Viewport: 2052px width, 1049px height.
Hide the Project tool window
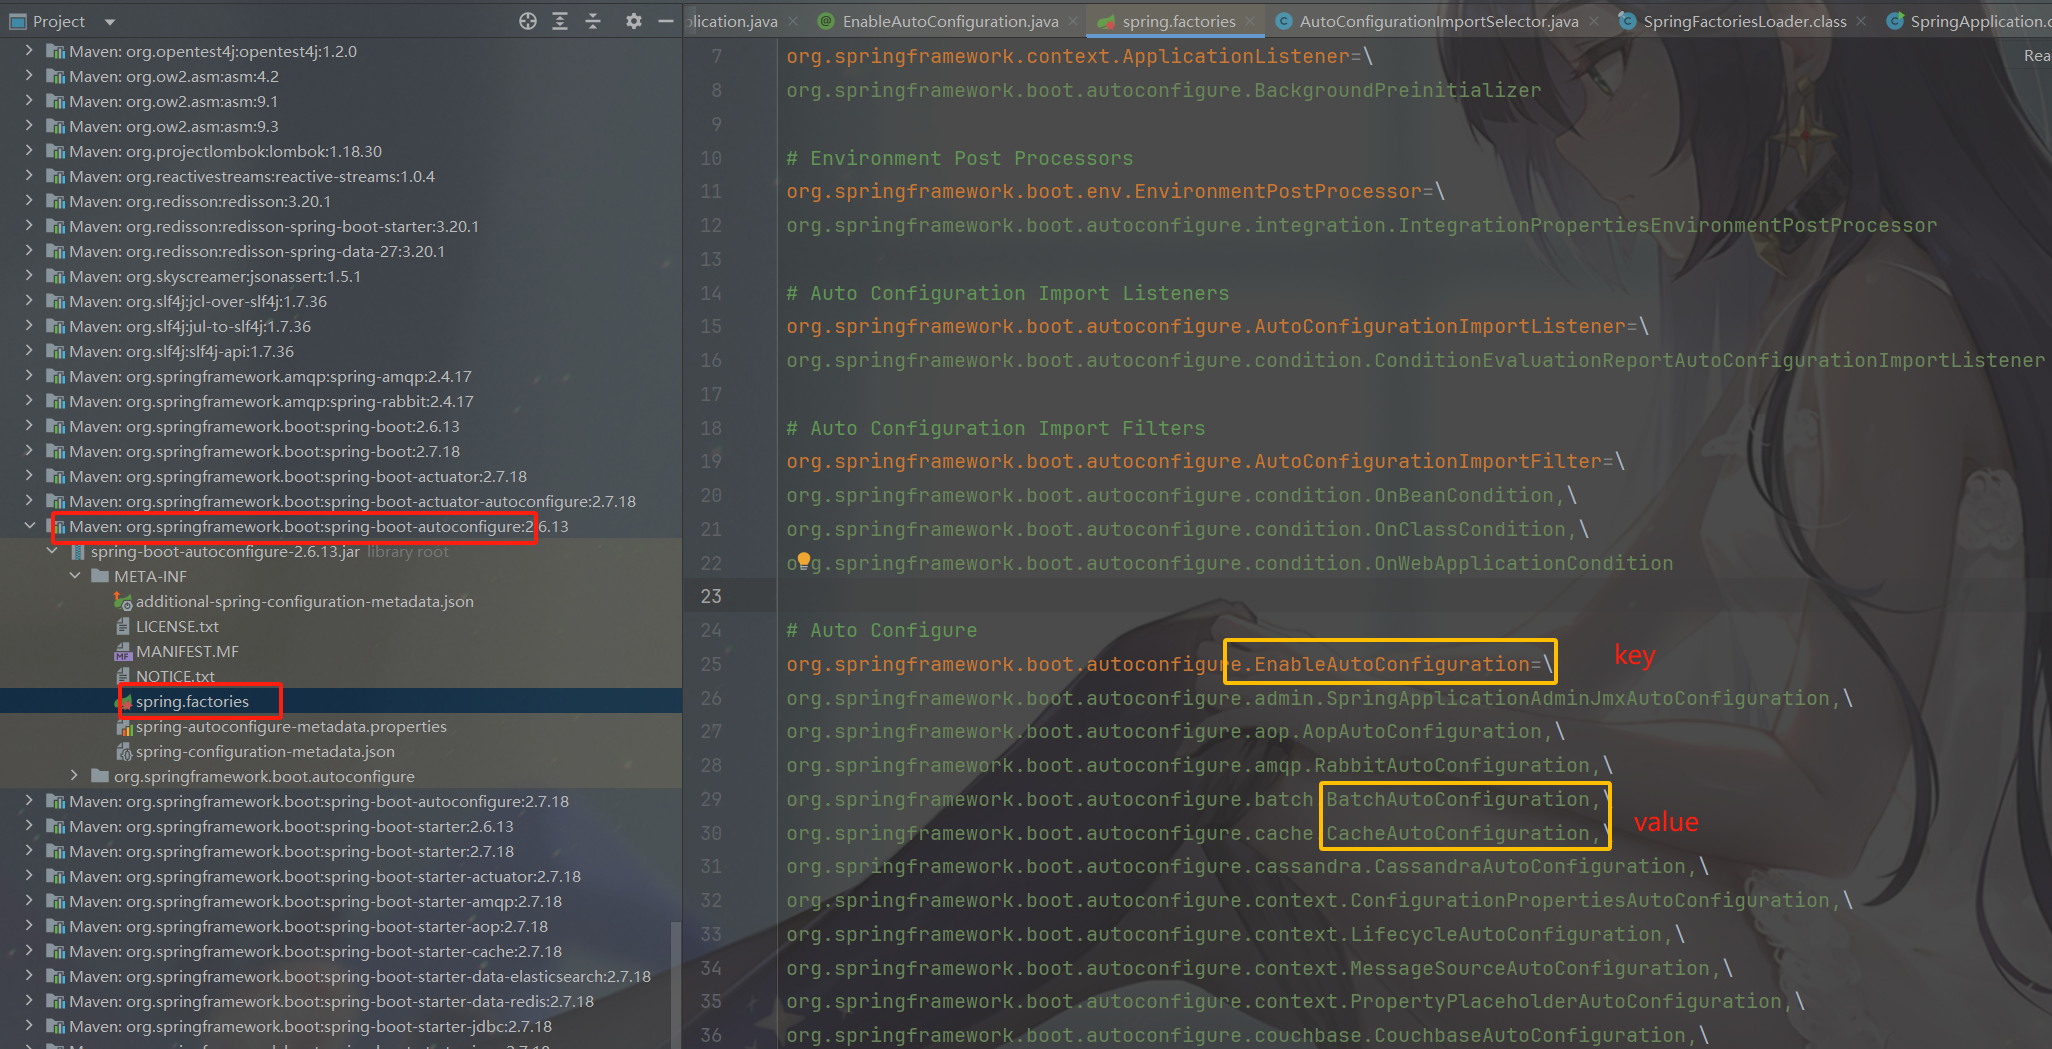click(x=666, y=21)
